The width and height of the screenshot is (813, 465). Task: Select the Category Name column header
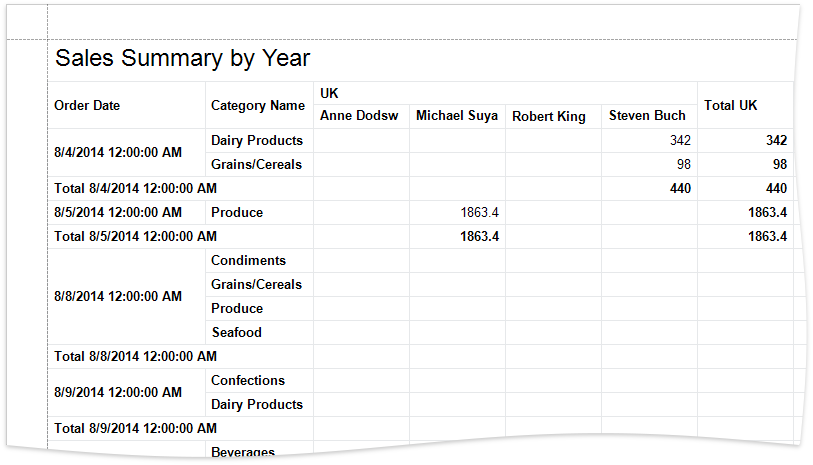point(258,106)
